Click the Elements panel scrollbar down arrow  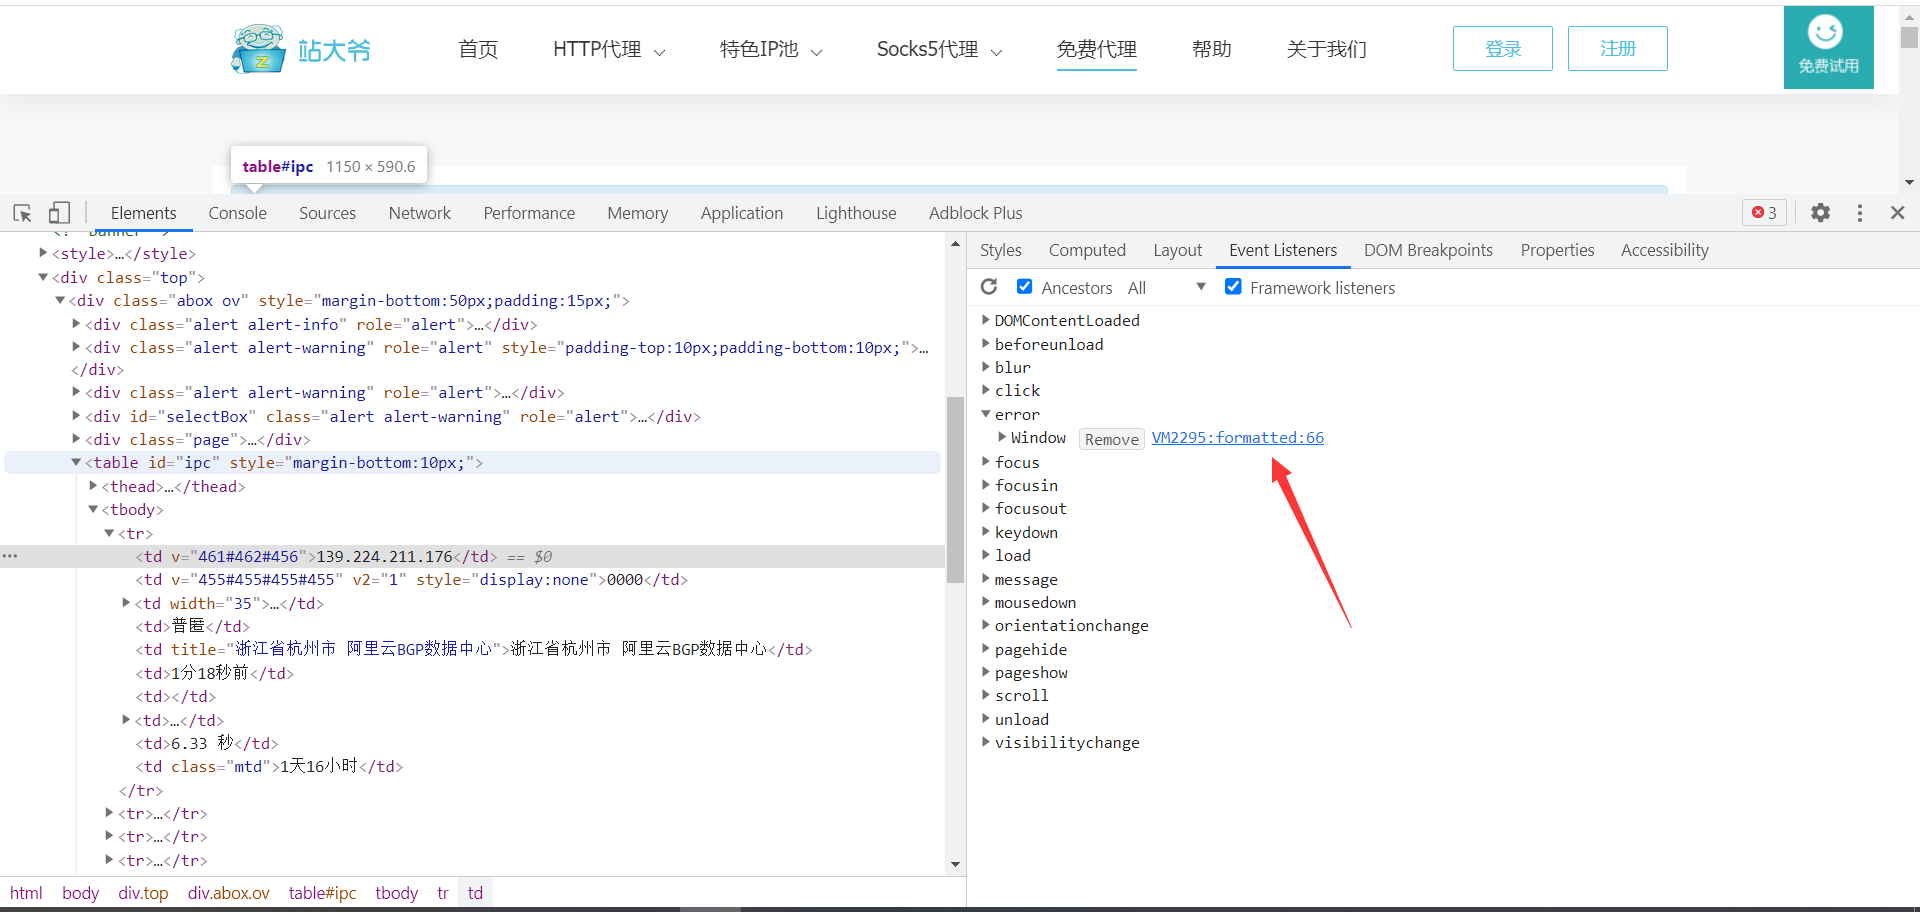[955, 864]
